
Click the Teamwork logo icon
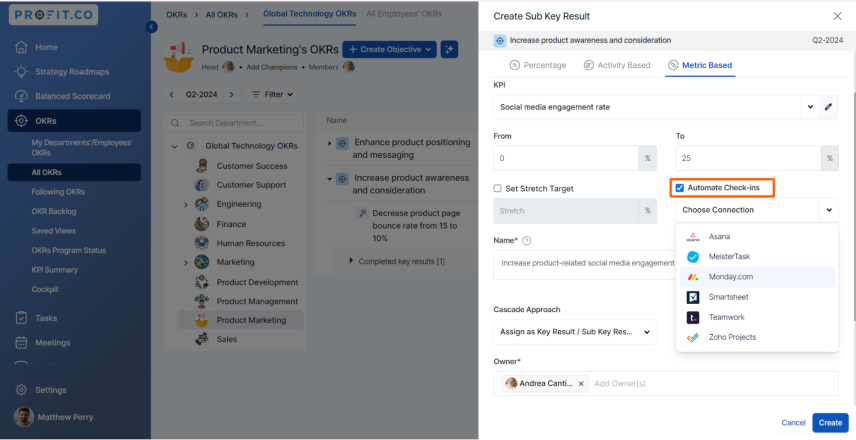(693, 318)
